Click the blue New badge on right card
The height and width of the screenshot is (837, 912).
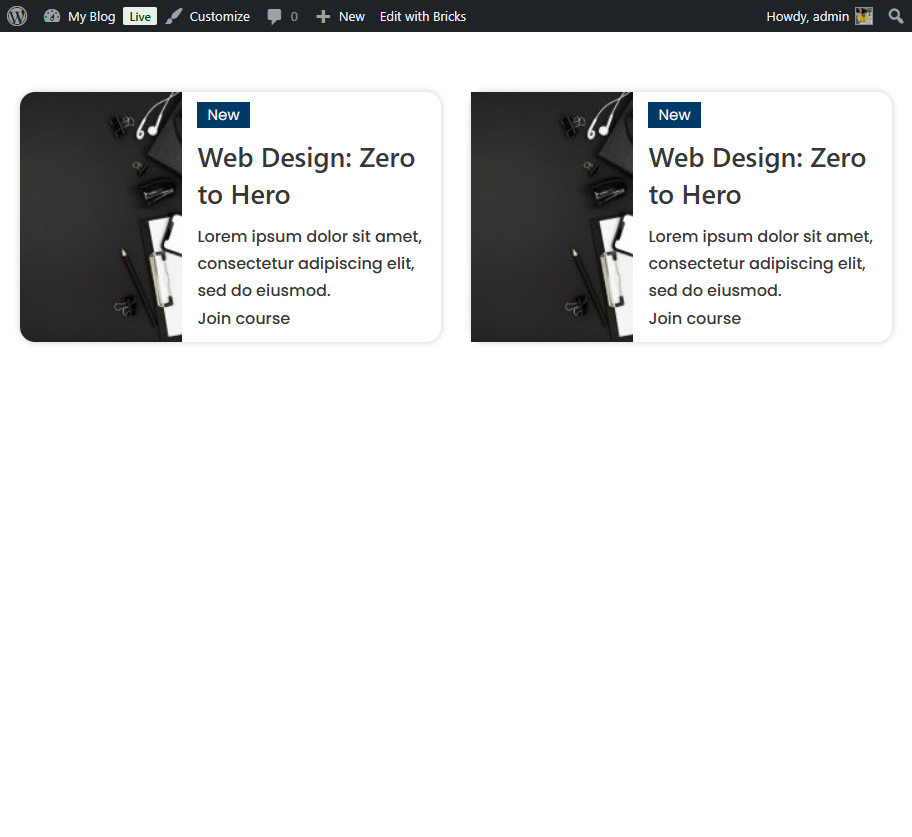674,115
